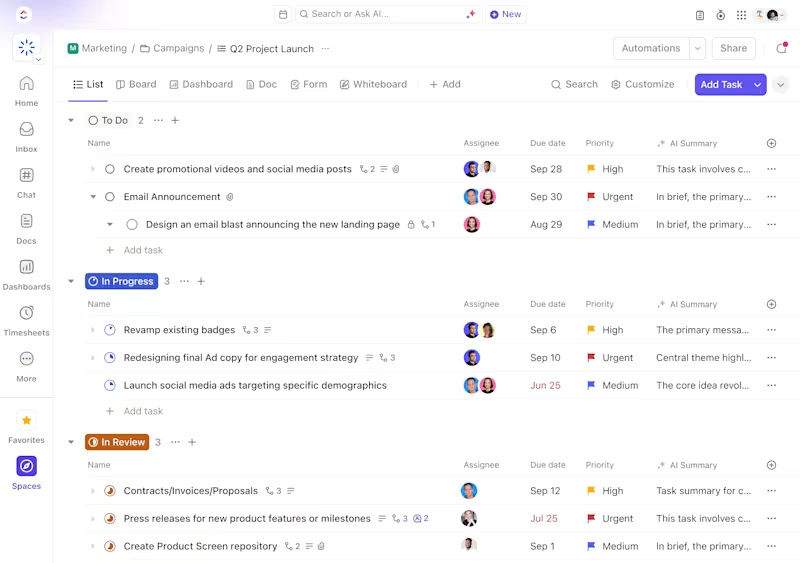The image size is (800, 563).
Task: Open Home in the sidebar
Action: point(27,91)
